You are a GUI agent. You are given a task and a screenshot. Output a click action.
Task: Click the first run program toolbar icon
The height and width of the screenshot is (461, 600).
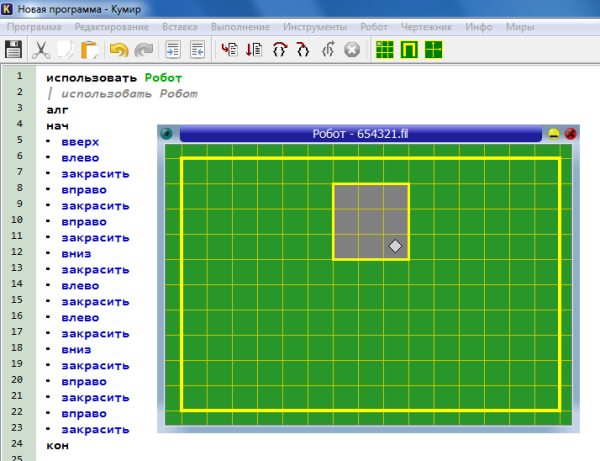coord(229,49)
